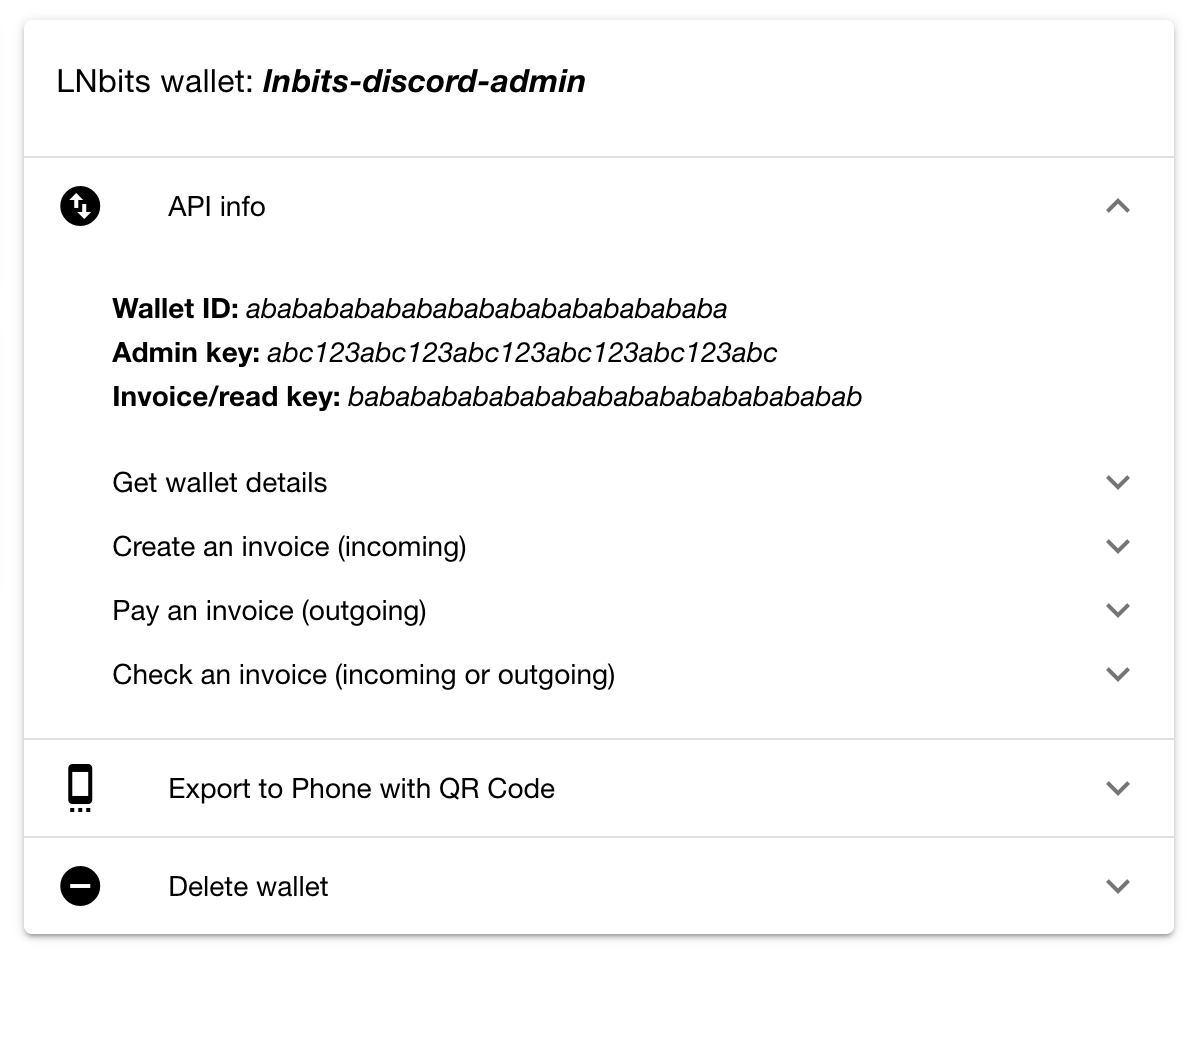
Task: Click the Export to Phone with QR Code label
Action: tap(361, 789)
